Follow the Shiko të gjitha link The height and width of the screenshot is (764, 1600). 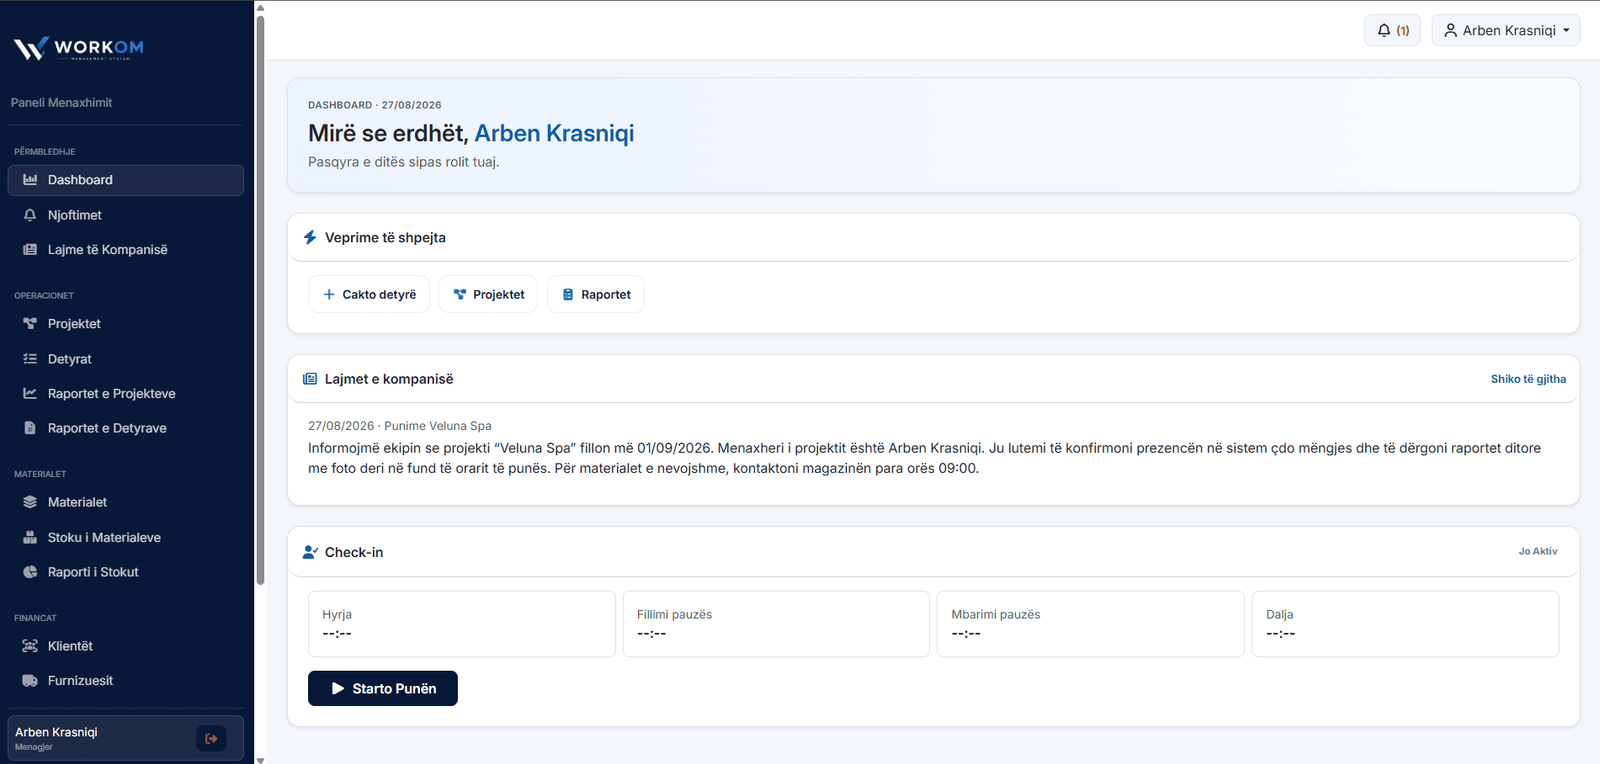pyautogui.click(x=1528, y=379)
